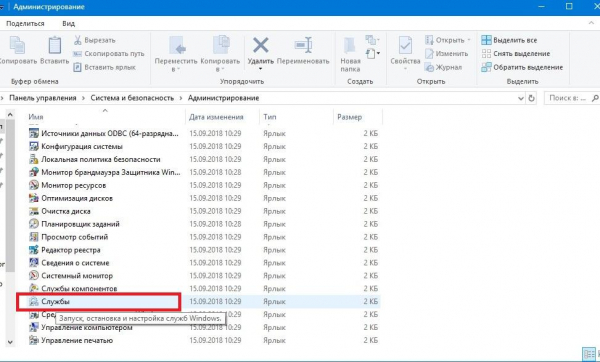The width and height of the screenshot is (600, 362).
Task: Open the address bar history dropdown
Action: 520,98
